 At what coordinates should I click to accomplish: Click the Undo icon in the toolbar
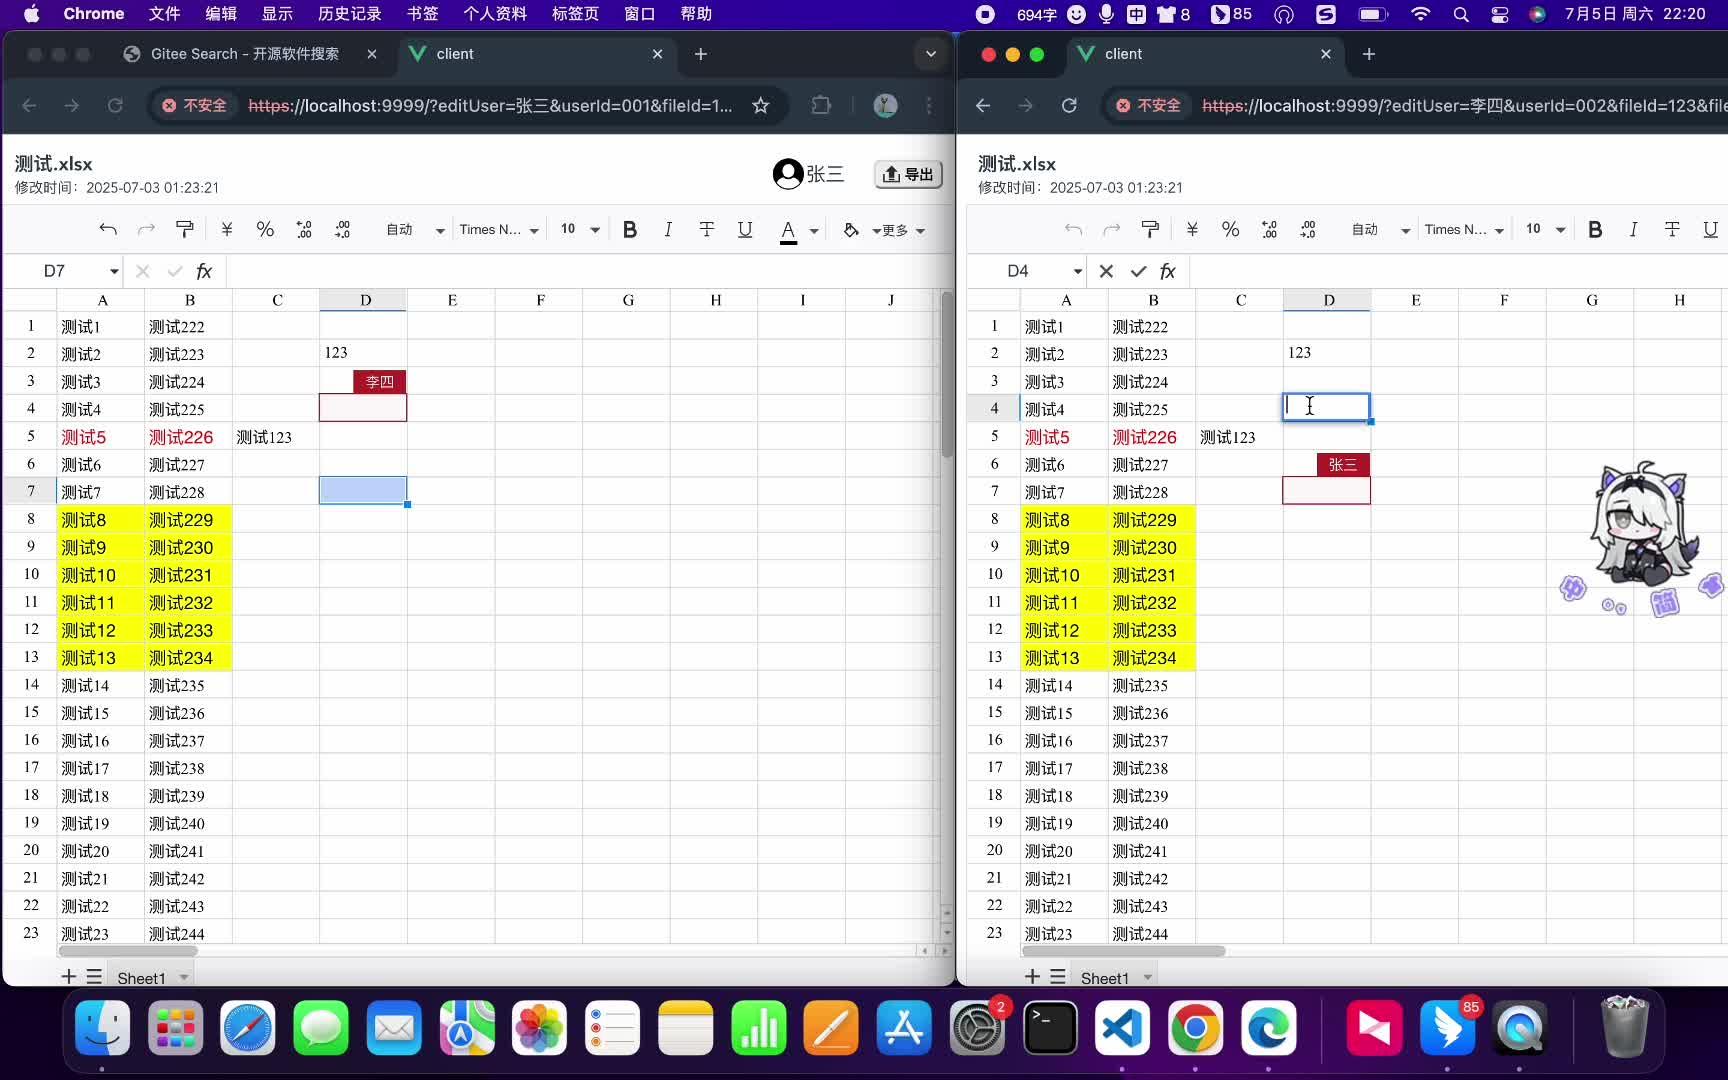click(107, 229)
